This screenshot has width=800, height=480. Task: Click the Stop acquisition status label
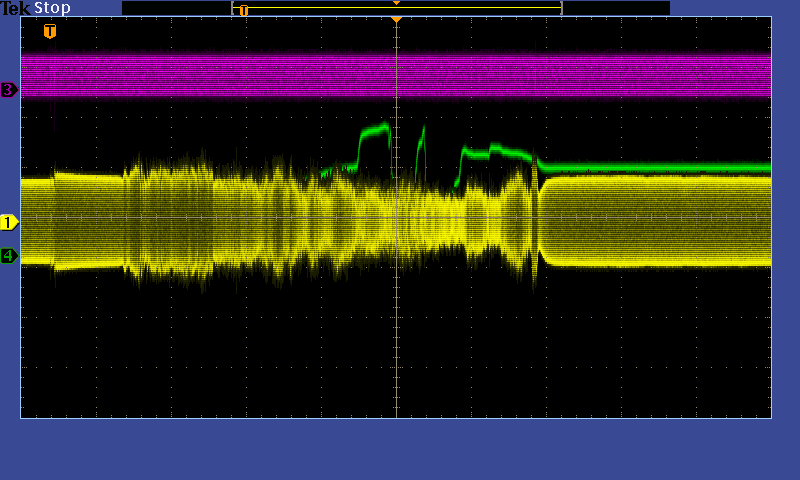pos(53,8)
